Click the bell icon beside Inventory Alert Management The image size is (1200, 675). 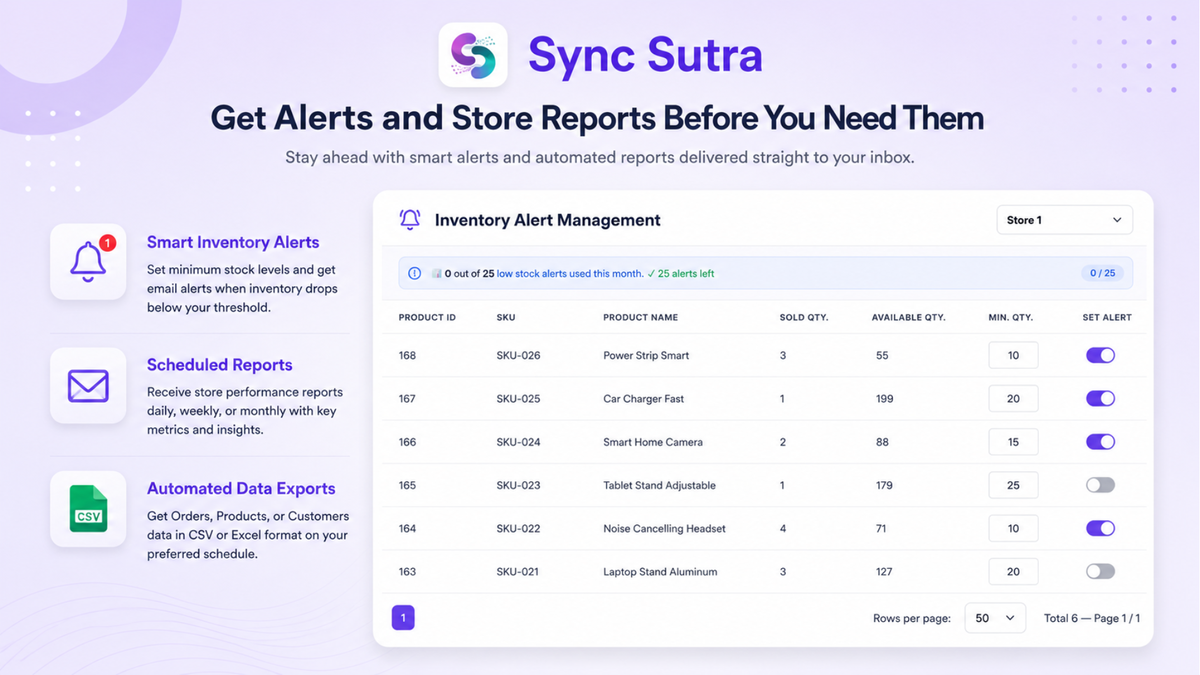[x=410, y=220]
